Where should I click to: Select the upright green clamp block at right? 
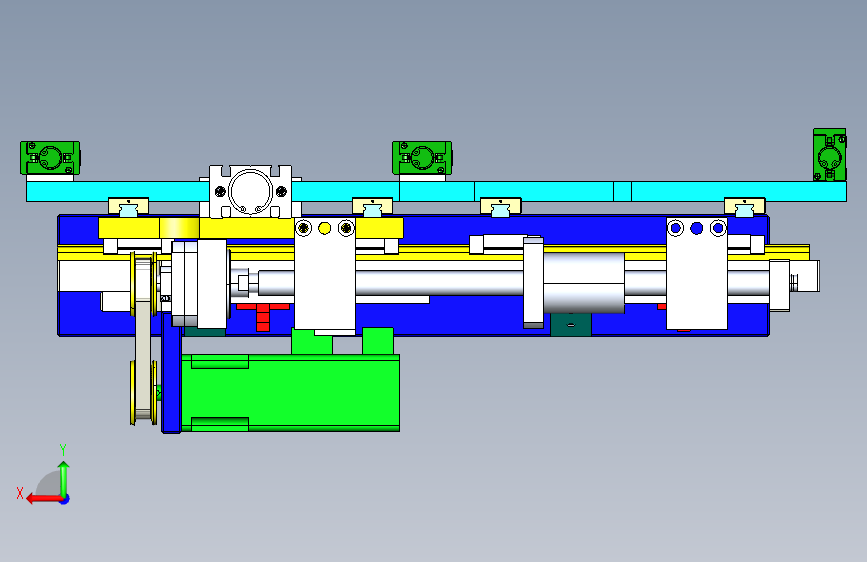tap(829, 155)
